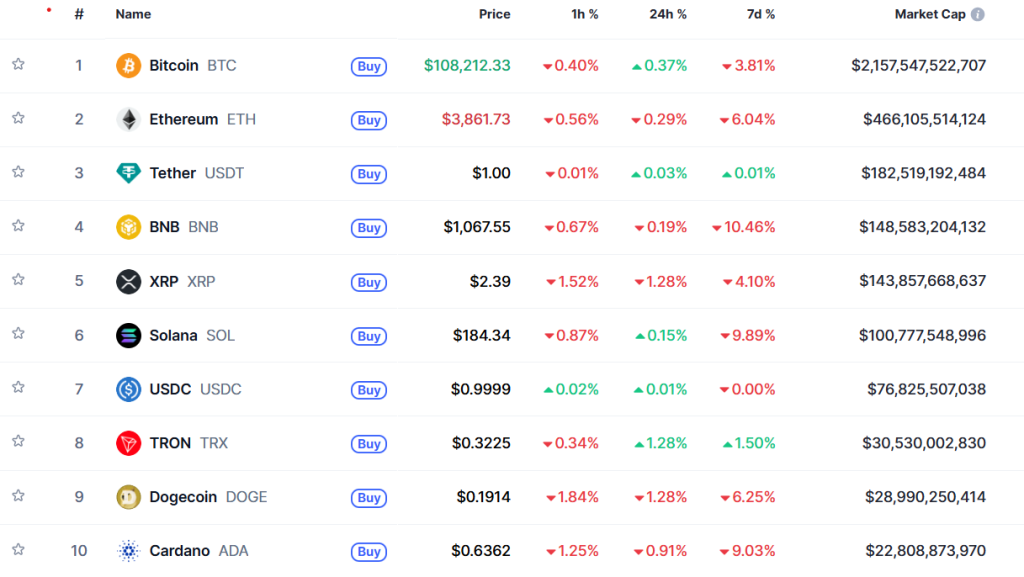Sort coins by Name header
This screenshot has height=577, width=1024.
(x=133, y=15)
